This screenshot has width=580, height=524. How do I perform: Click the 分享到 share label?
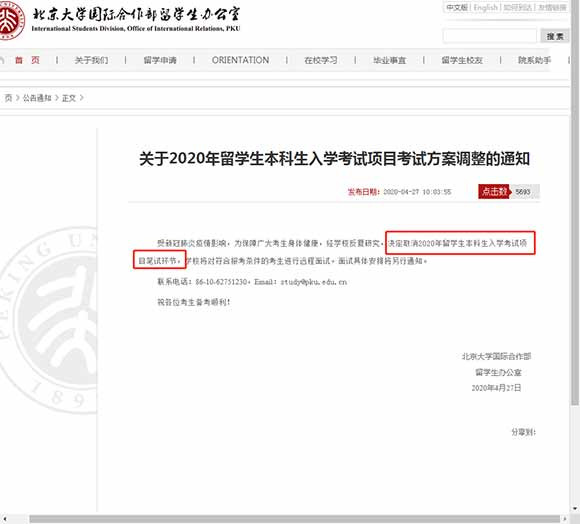(523, 432)
